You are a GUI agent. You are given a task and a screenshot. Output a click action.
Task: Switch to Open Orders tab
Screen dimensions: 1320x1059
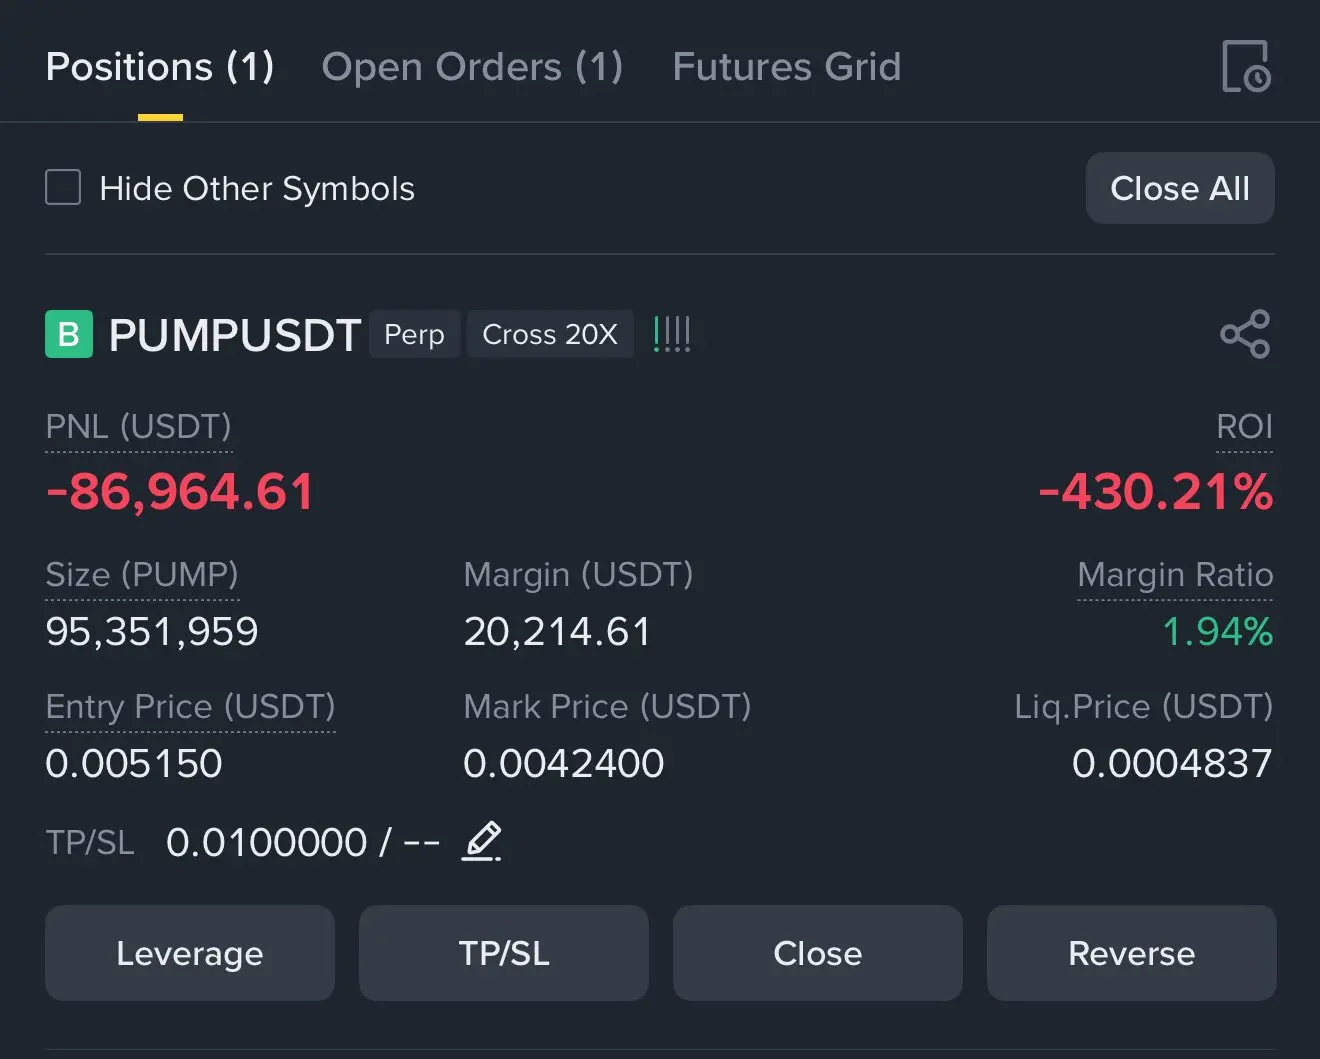point(472,67)
